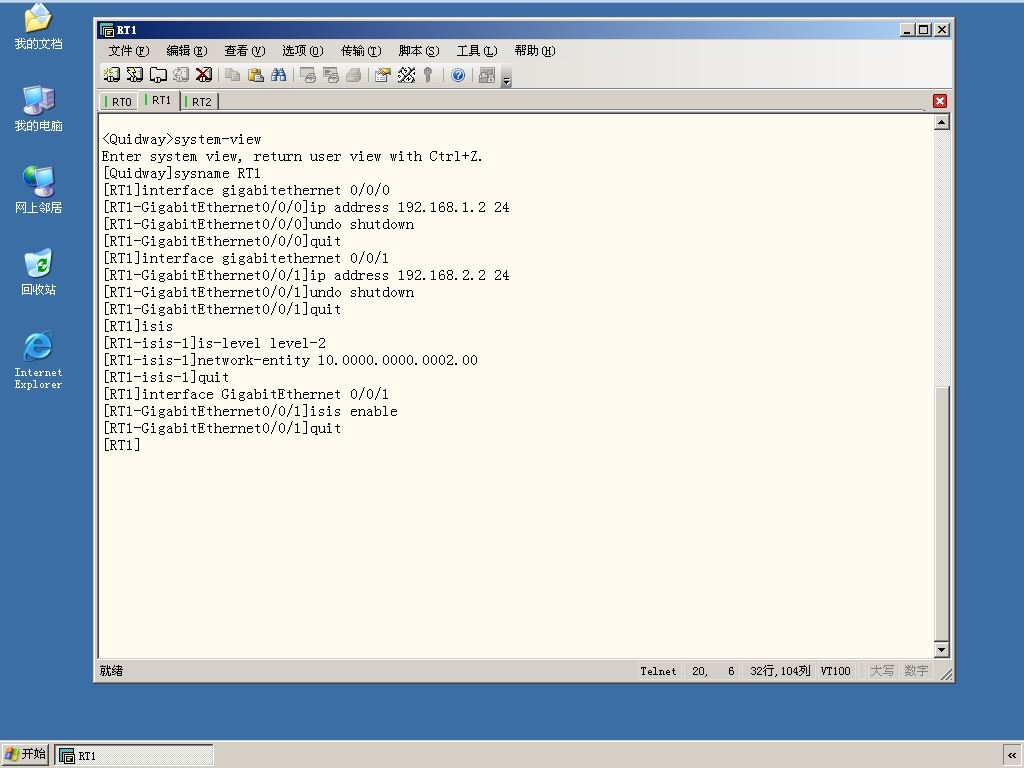The width and height of the screenshot is (1024, 768).
Task: Click the 'isis enable' line
Action: coord(250,411)
